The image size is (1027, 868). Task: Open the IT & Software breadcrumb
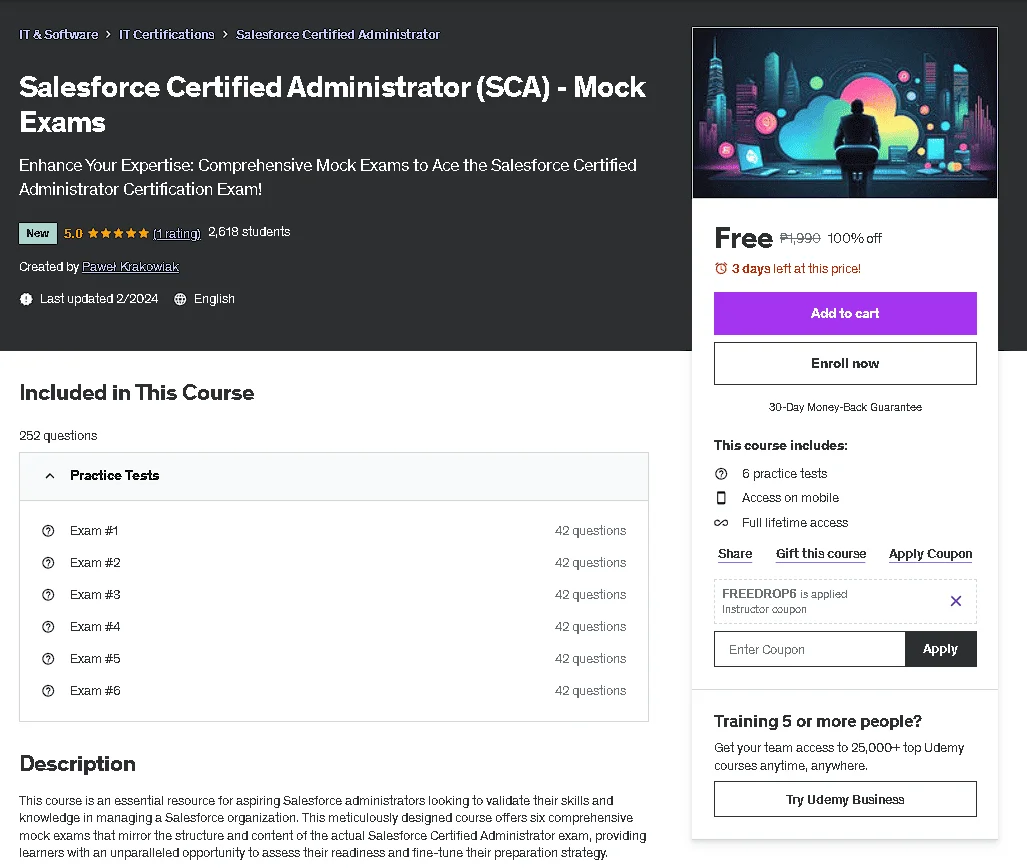(58, 35)
